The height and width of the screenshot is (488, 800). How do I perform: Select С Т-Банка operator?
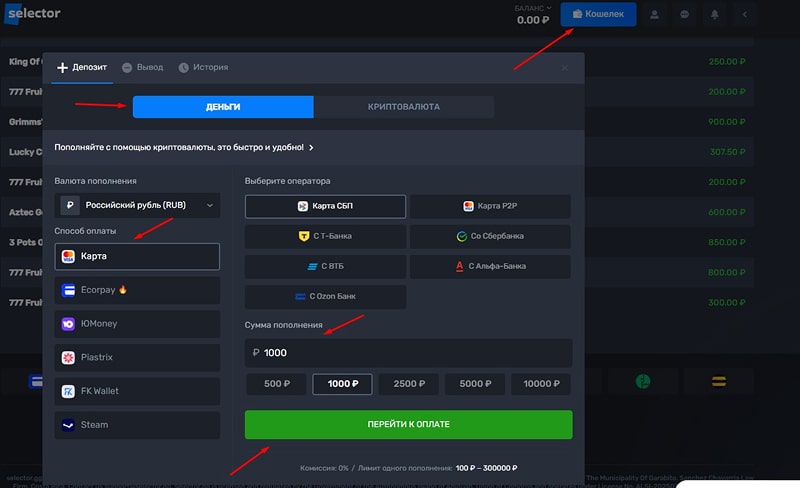(326, 236)
